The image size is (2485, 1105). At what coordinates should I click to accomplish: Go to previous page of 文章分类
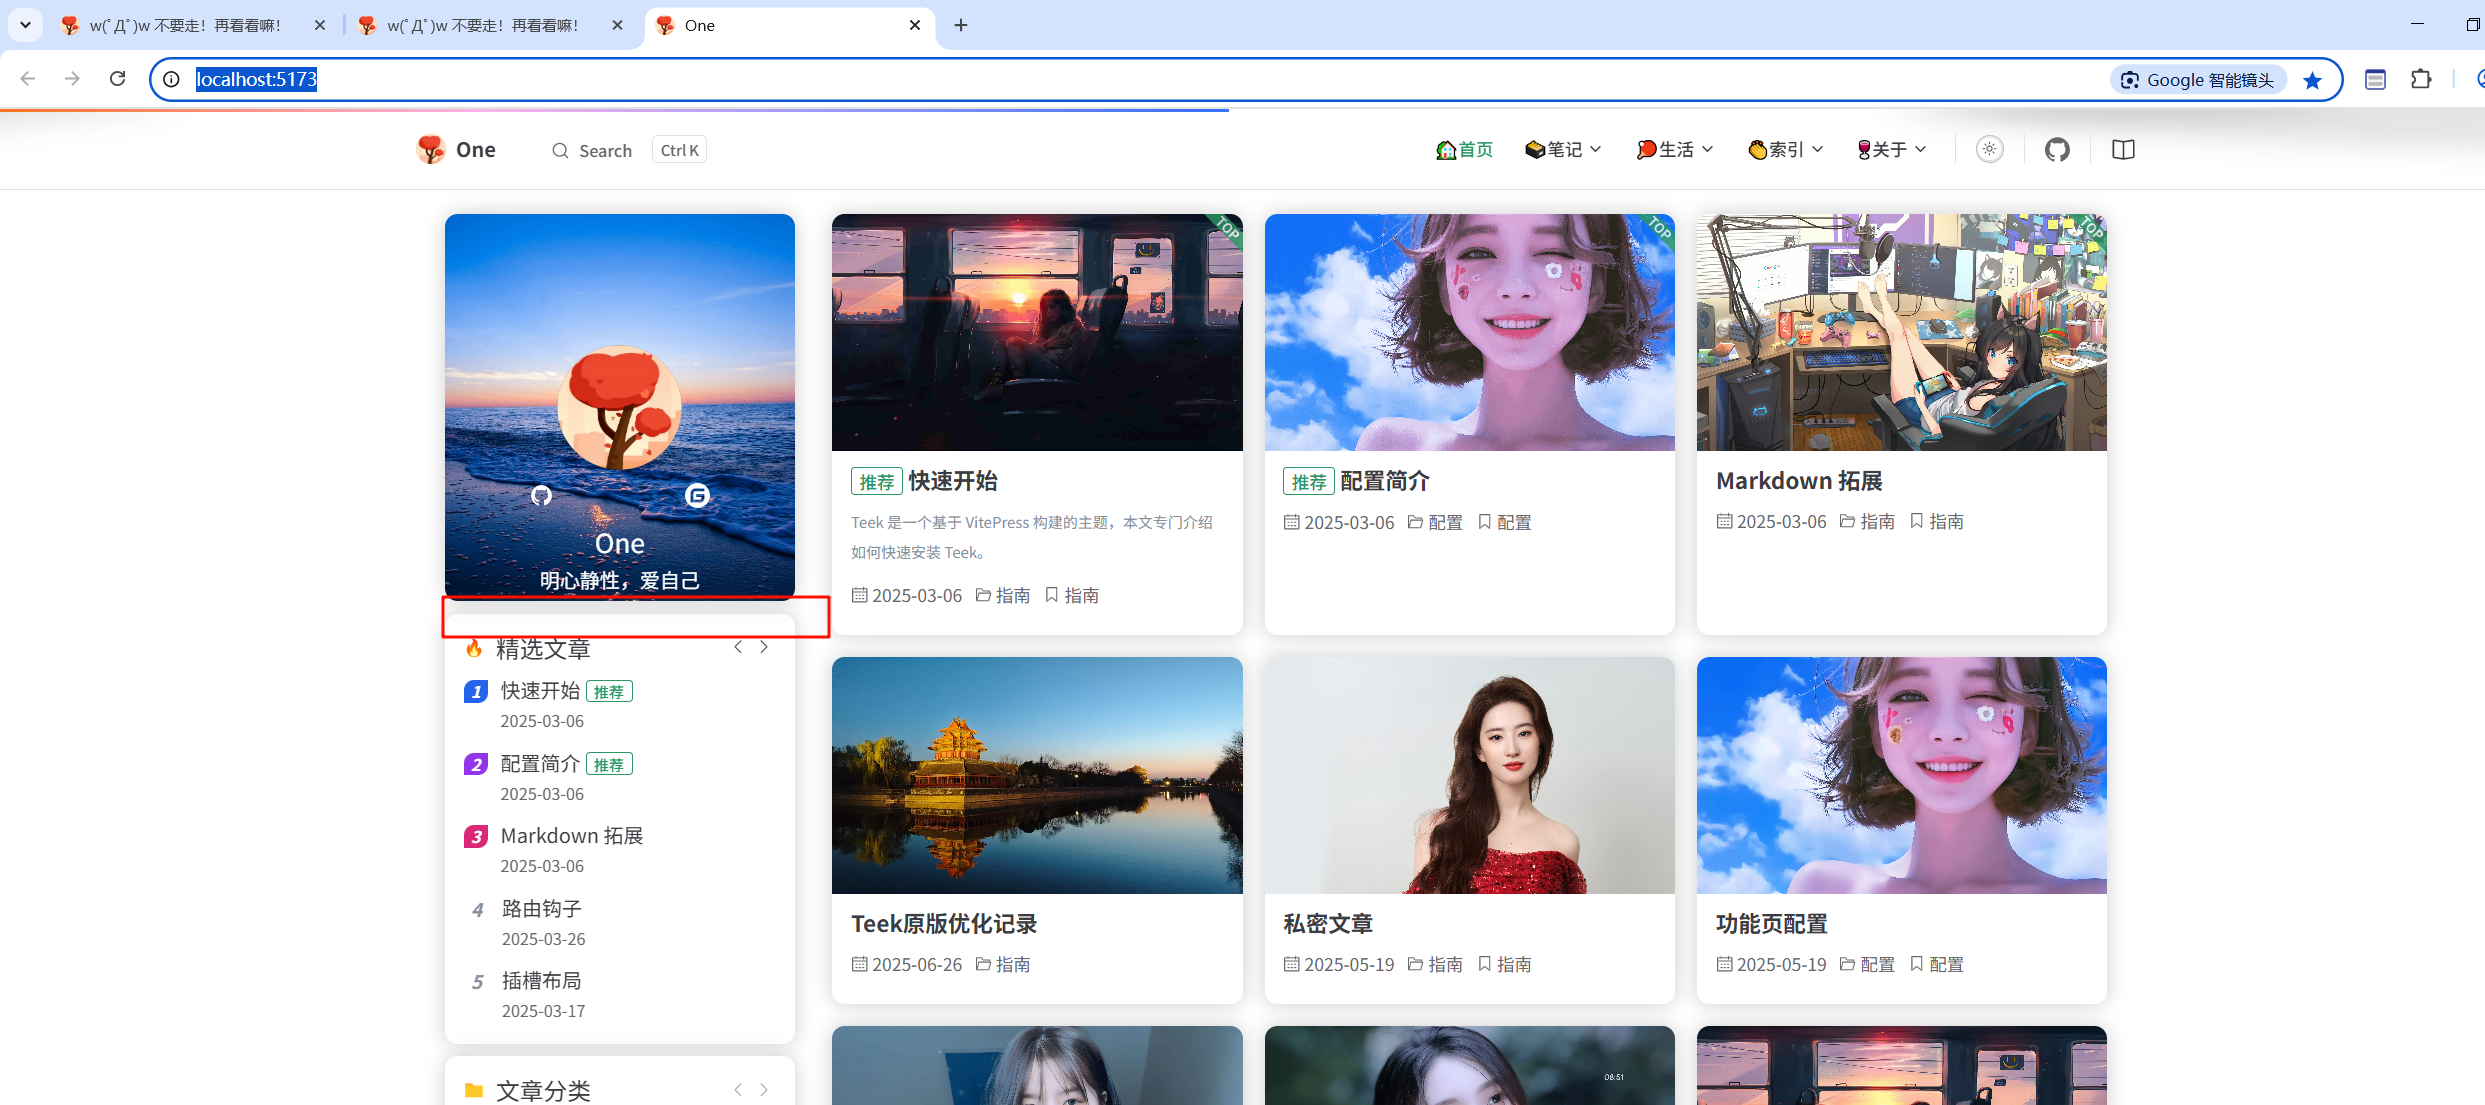click(x=738, y=1089)
